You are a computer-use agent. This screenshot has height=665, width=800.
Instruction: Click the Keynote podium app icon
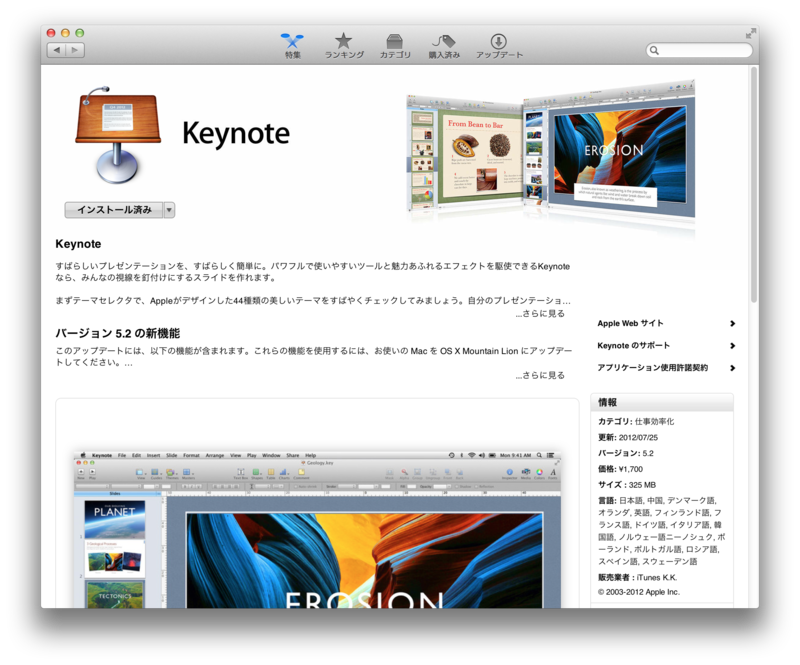tap(118, 135)
